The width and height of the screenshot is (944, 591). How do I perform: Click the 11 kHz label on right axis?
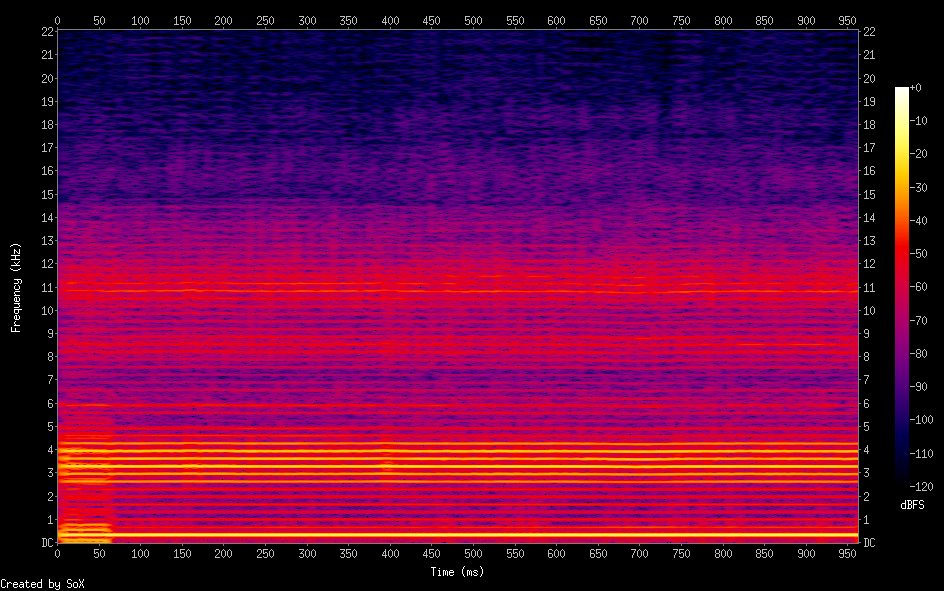click(870, 288)
